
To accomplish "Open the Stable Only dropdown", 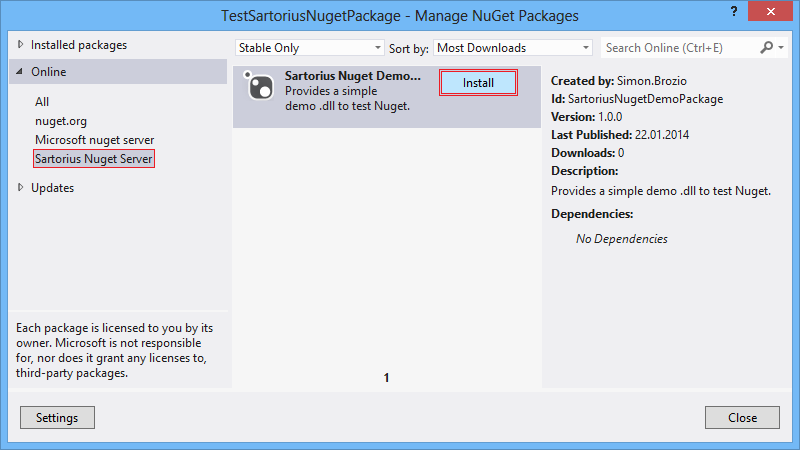I will [x=309, y=47].
